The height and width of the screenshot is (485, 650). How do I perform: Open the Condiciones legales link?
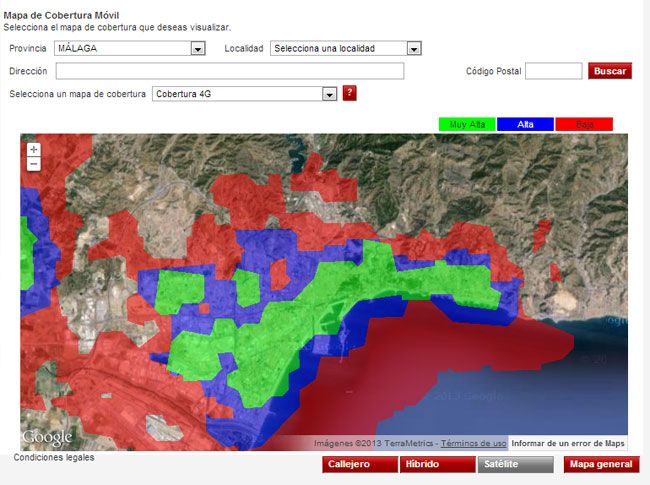[54, 458]
